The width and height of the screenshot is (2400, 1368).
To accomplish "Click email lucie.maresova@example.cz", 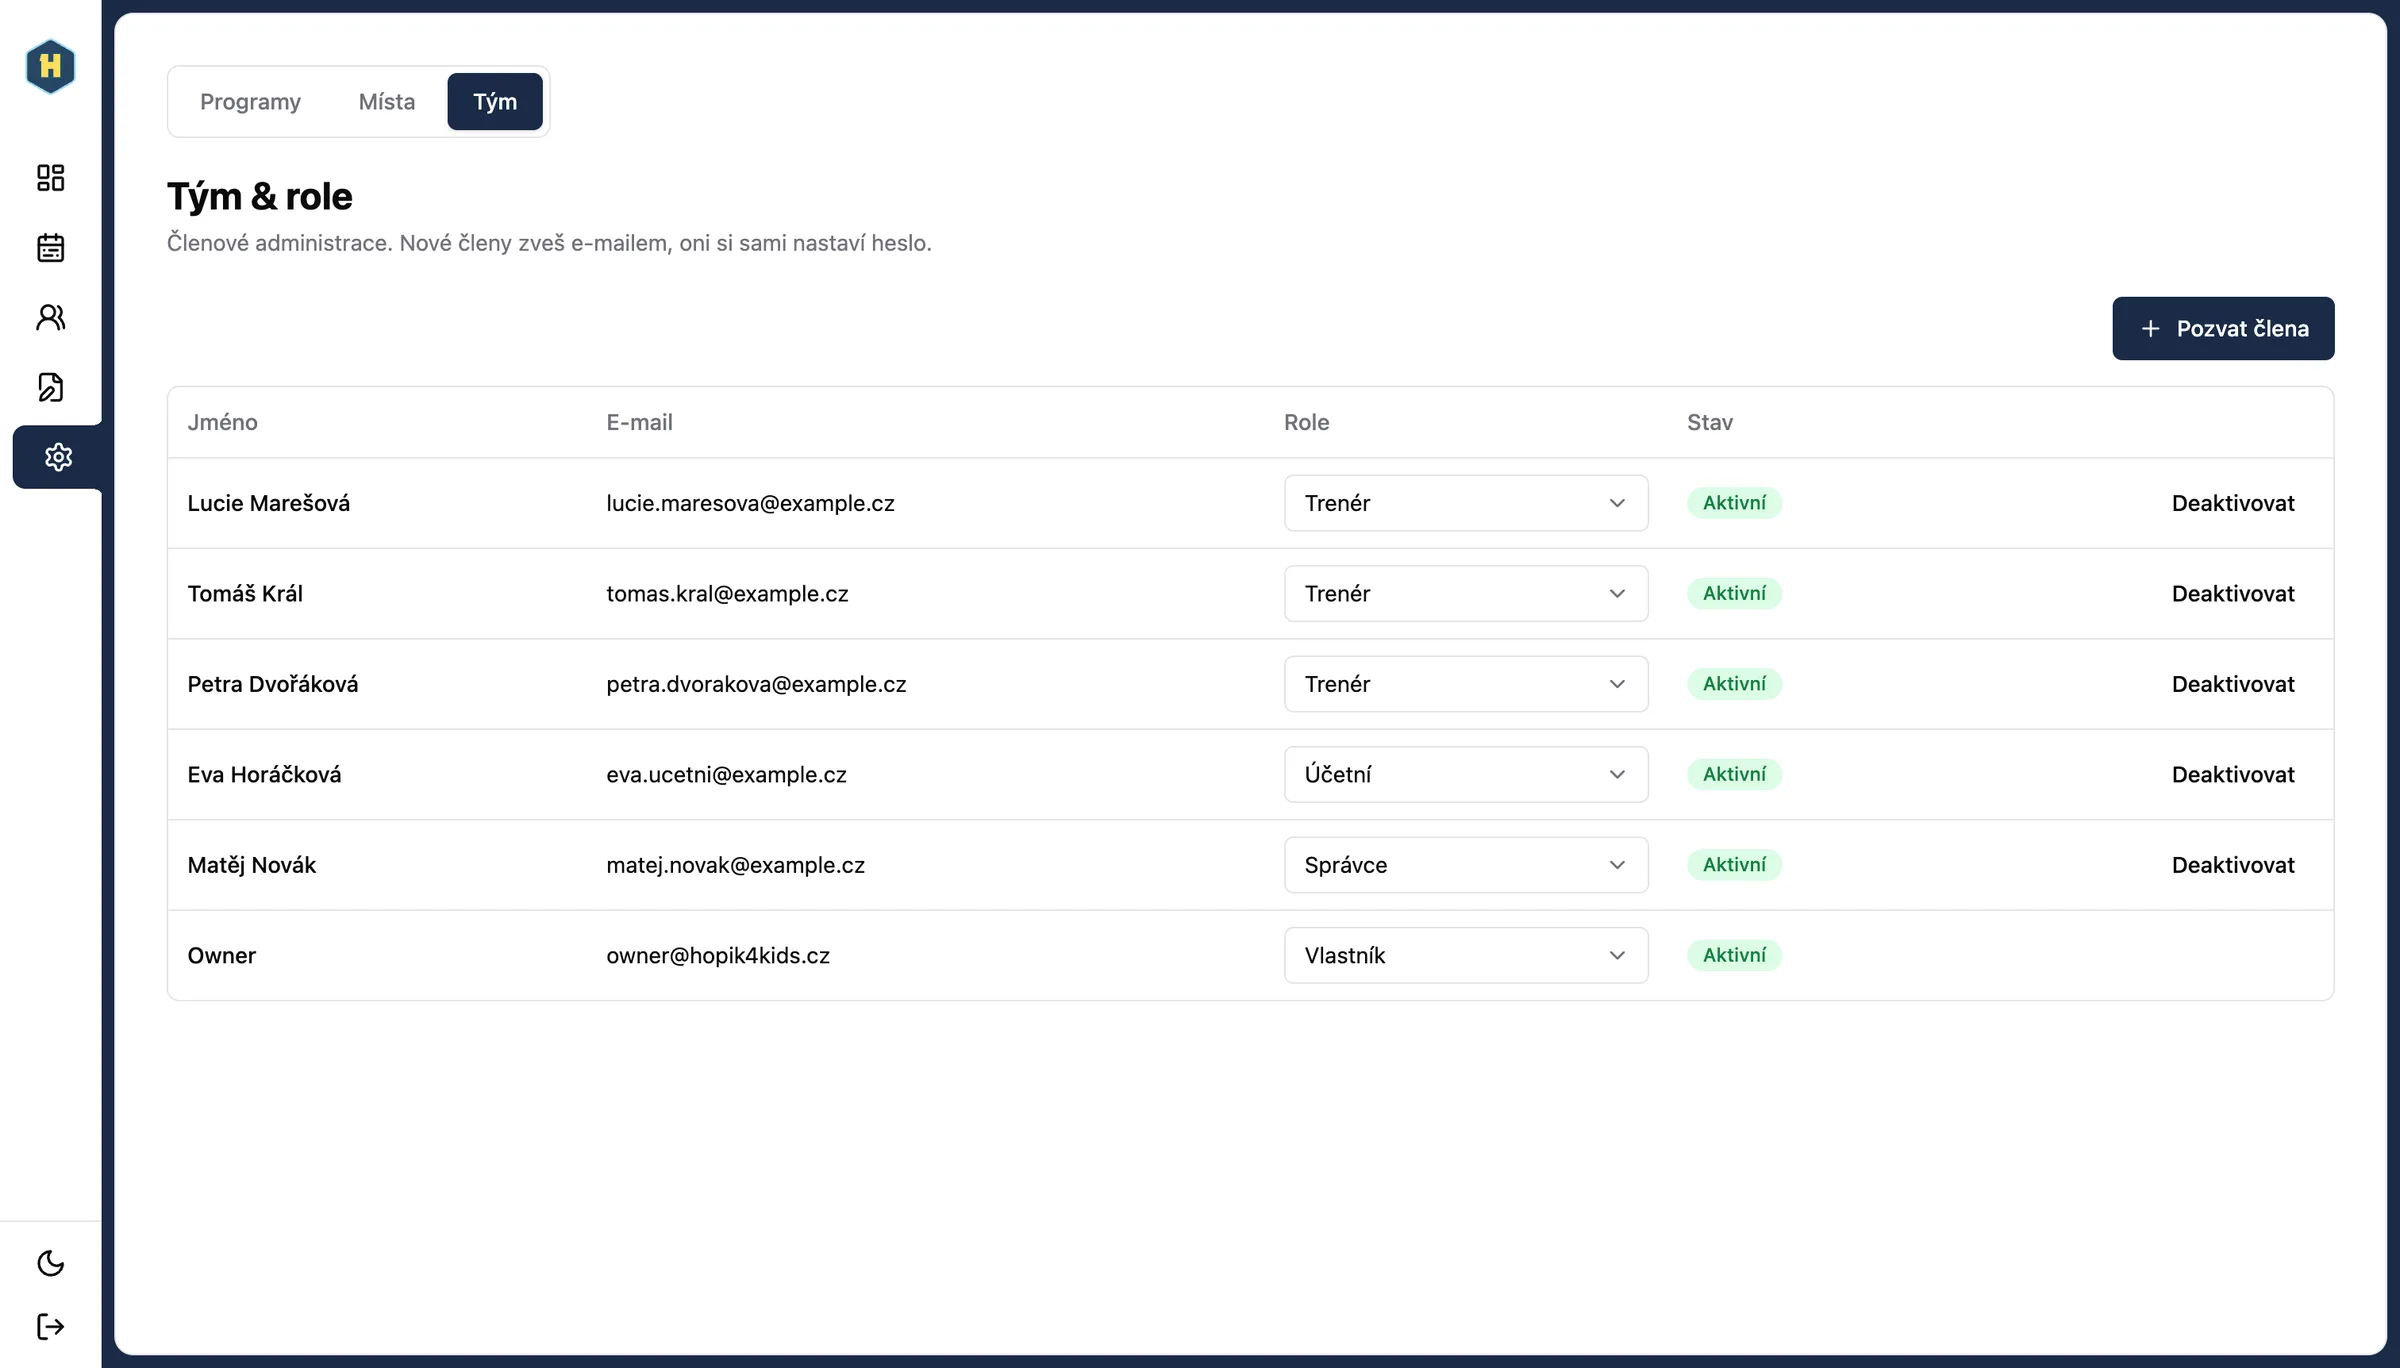I will [750, 503].
